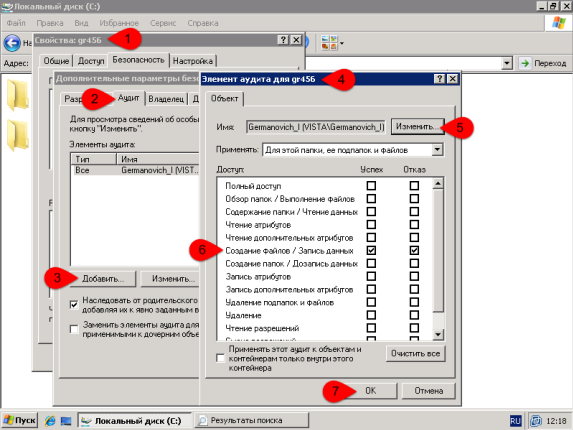Click help button in Свойства: gr456 title bar
This screenshot has width=573, height=430.
(x=283, y=40)
